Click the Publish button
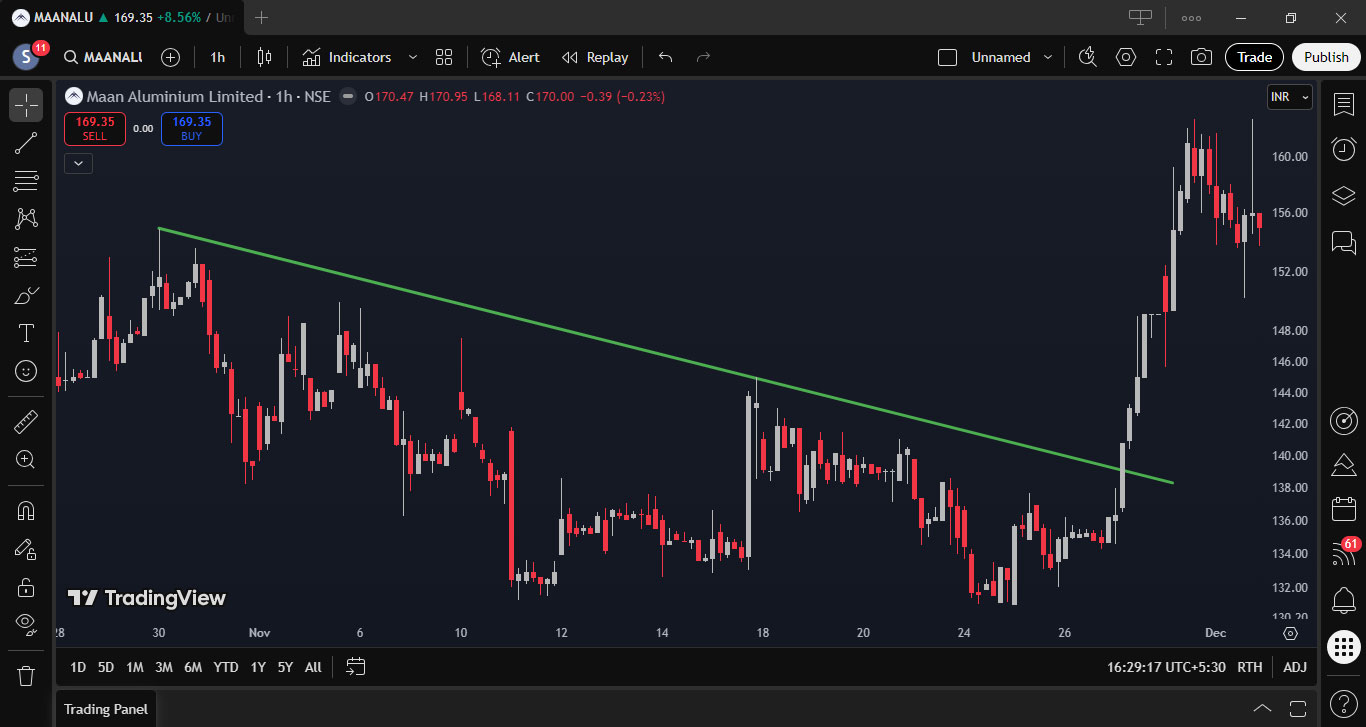The width and height of the screenshot is (1366, 727). (x=1326, y=57)
